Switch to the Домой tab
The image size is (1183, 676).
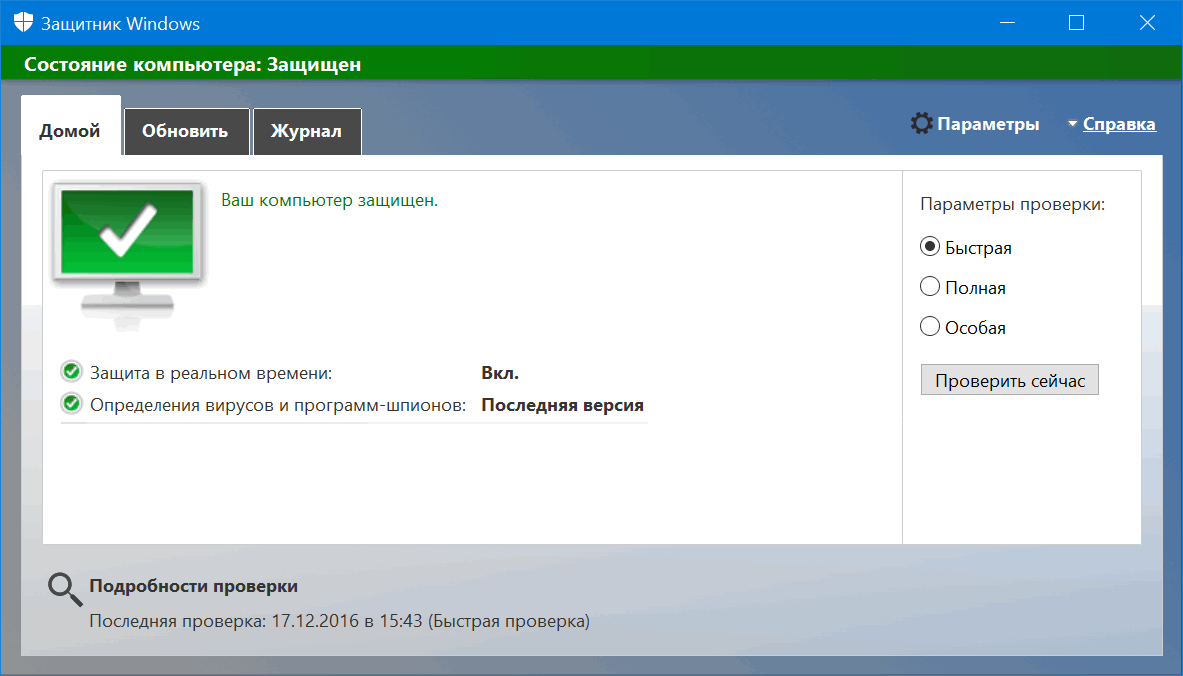point(70,131)
